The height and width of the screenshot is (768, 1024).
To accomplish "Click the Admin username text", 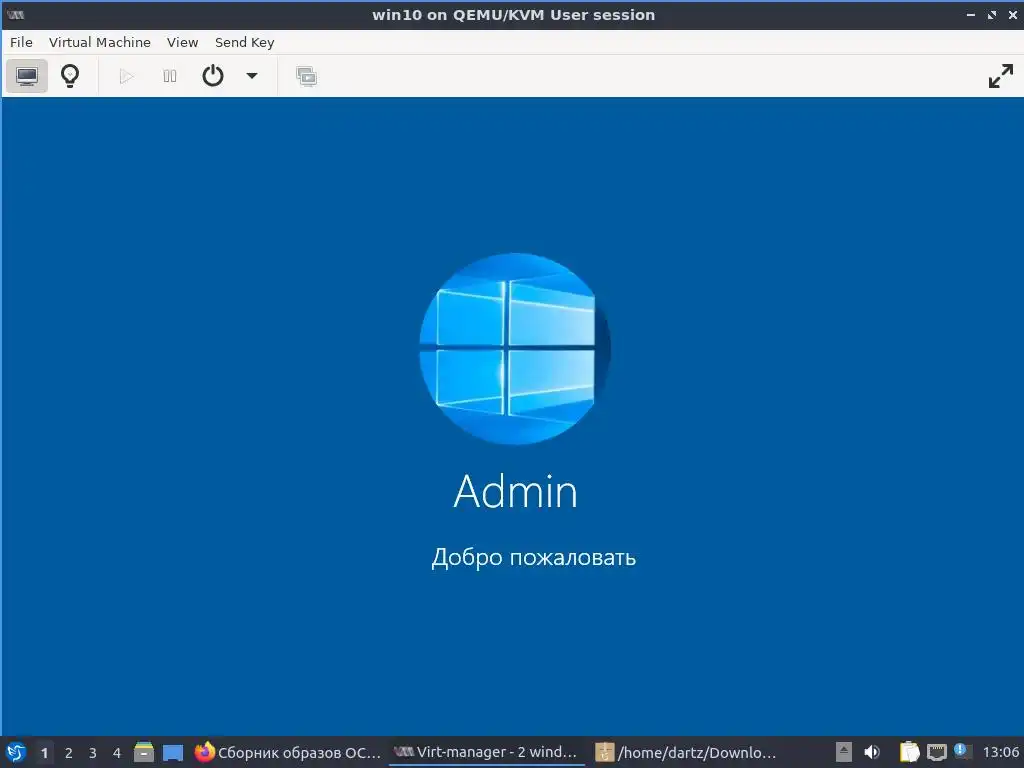I will point(515,491).
